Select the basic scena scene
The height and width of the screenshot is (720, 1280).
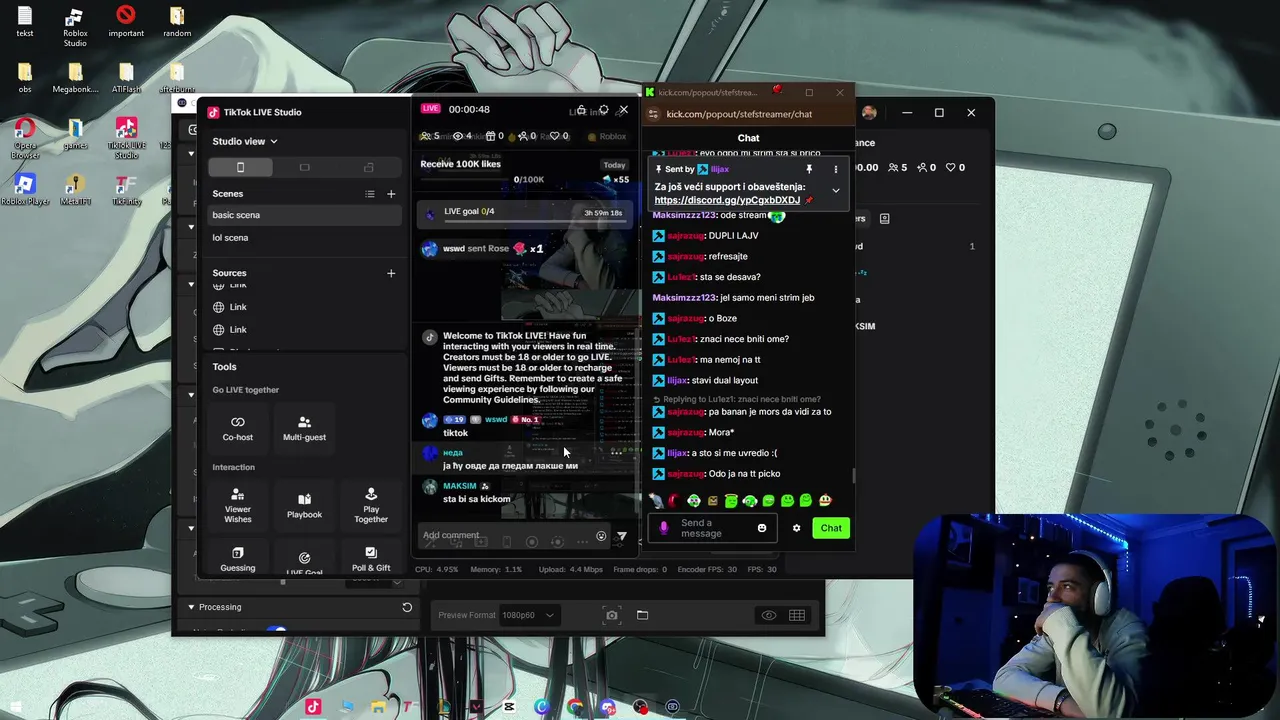pyautogui.click(x=305, y=215)
